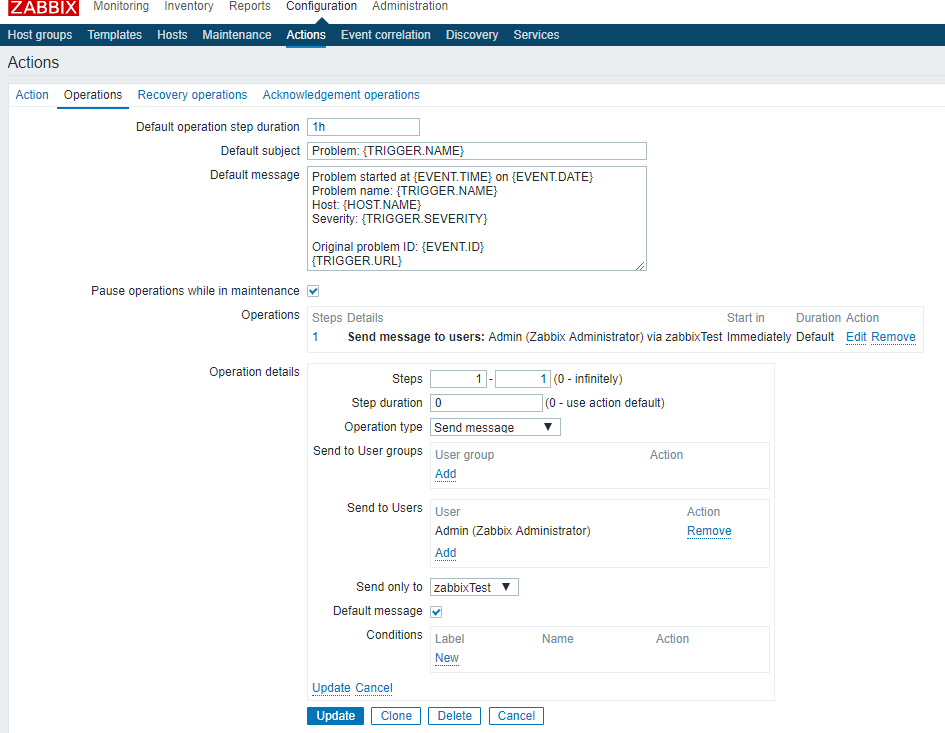Go to Maintenance section
The height and width of the screenshot is (733, 945).
[x=237, y=35]
